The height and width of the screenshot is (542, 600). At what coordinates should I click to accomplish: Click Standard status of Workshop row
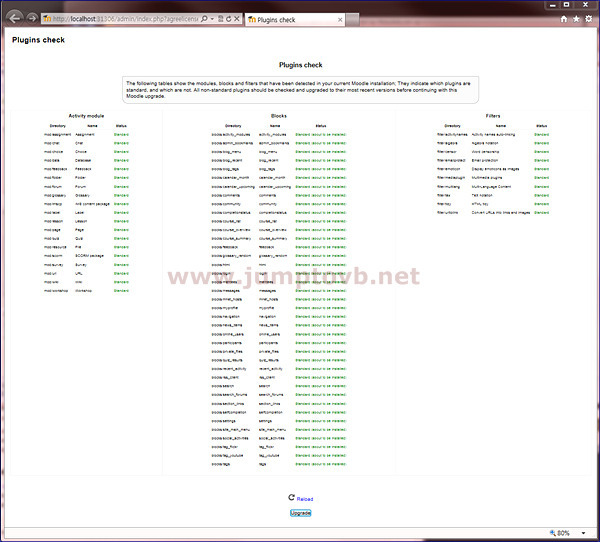pos(121,291)
